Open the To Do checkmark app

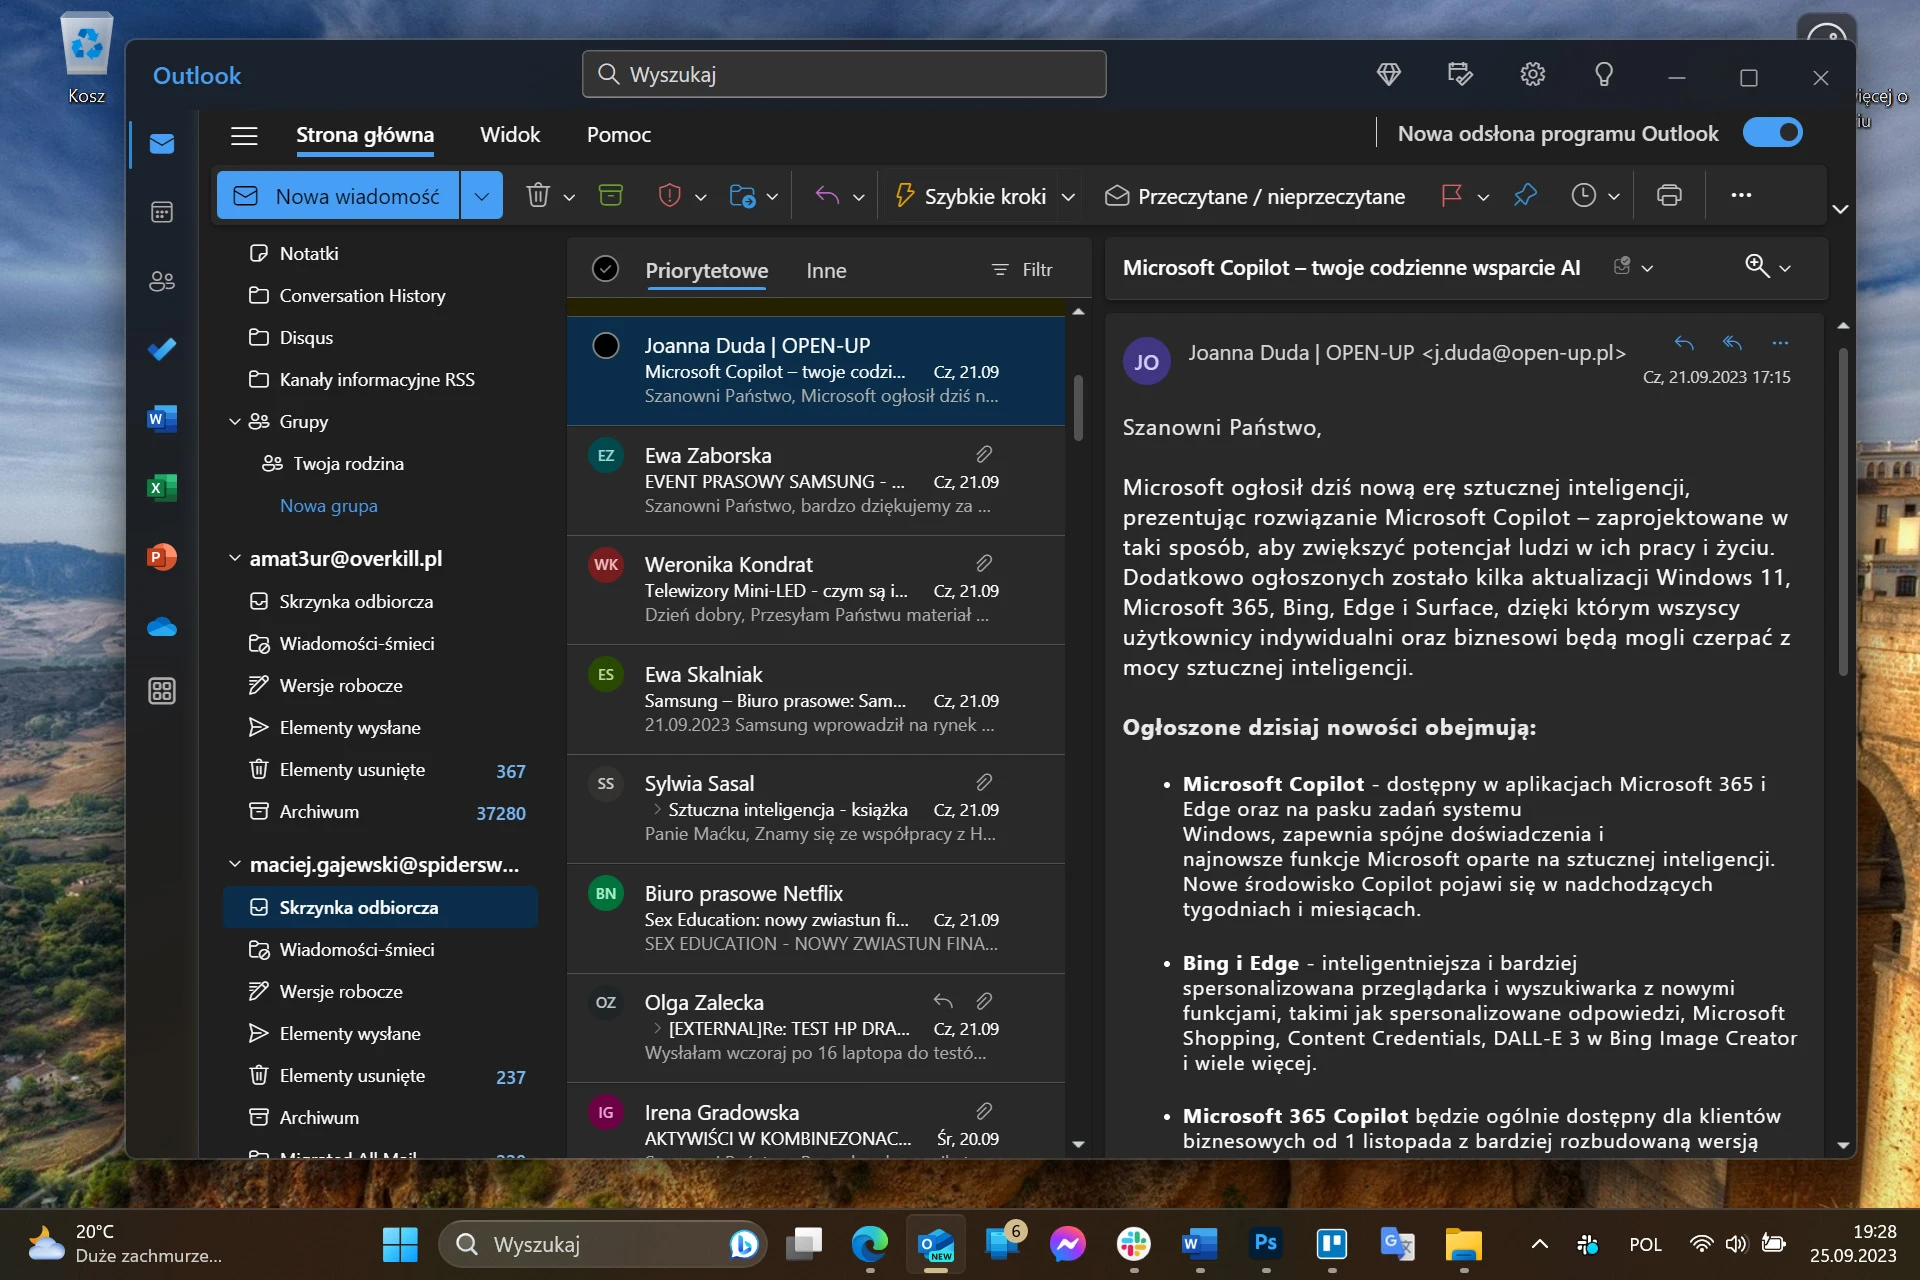pyautogui.click(x=162, y=349)
